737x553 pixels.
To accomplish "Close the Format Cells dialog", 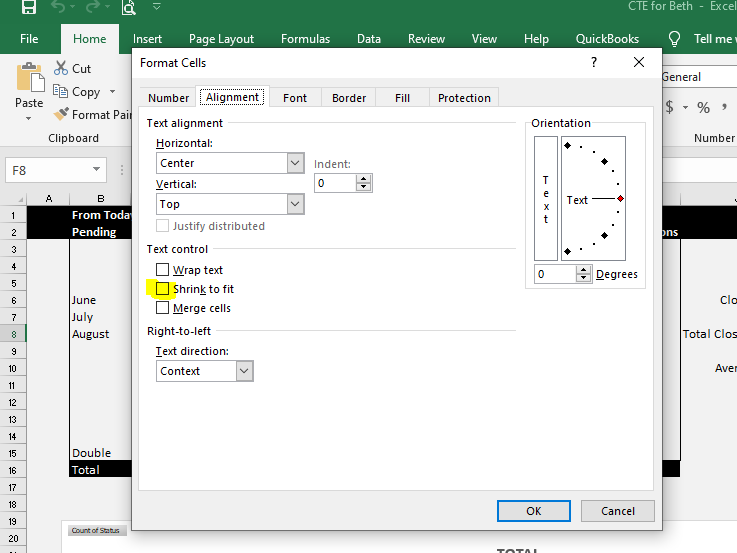I will [639, 62].
